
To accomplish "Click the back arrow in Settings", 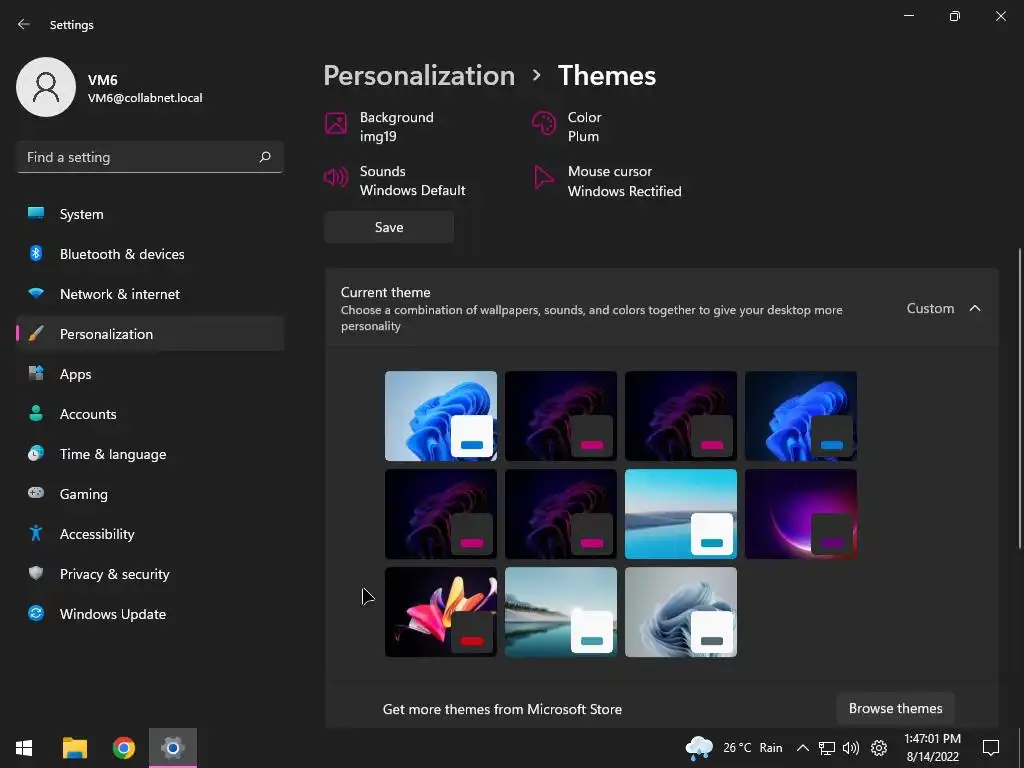I will [24, 24].
